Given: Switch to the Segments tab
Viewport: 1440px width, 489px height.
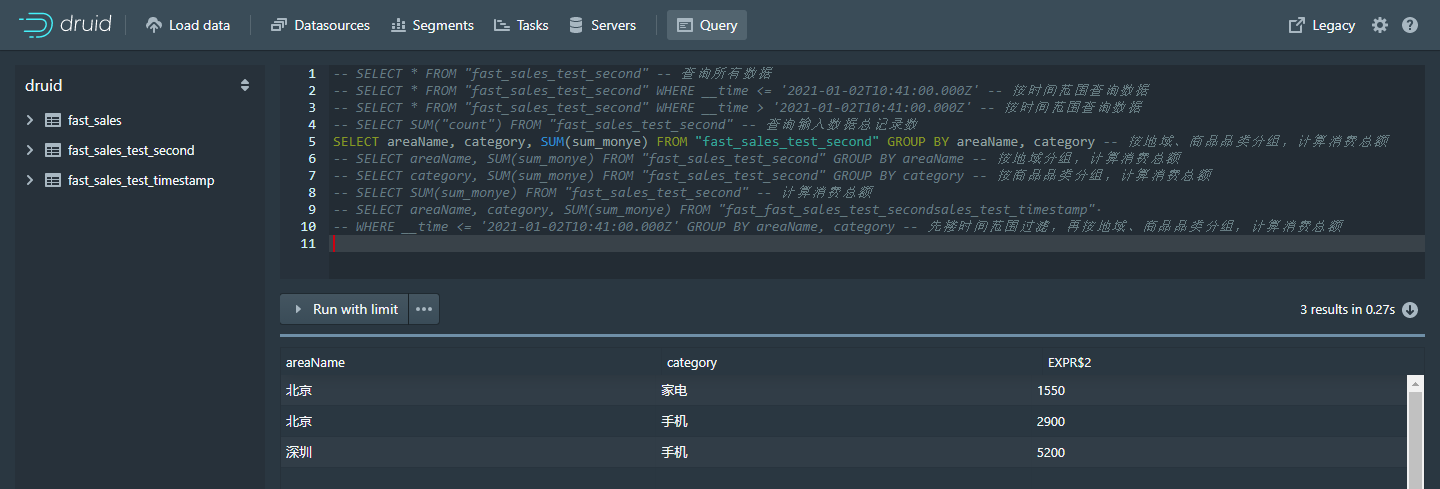Looking at the screenshot, I should pos(432,25).
